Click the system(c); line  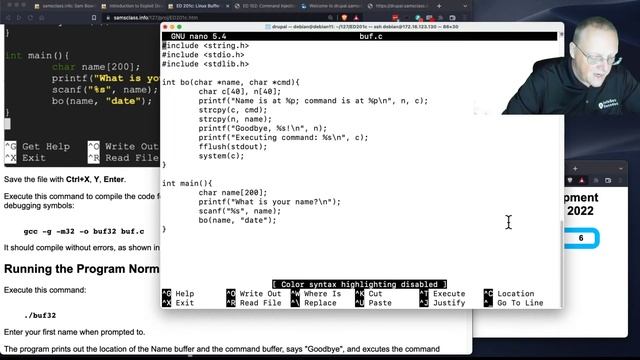221,156
